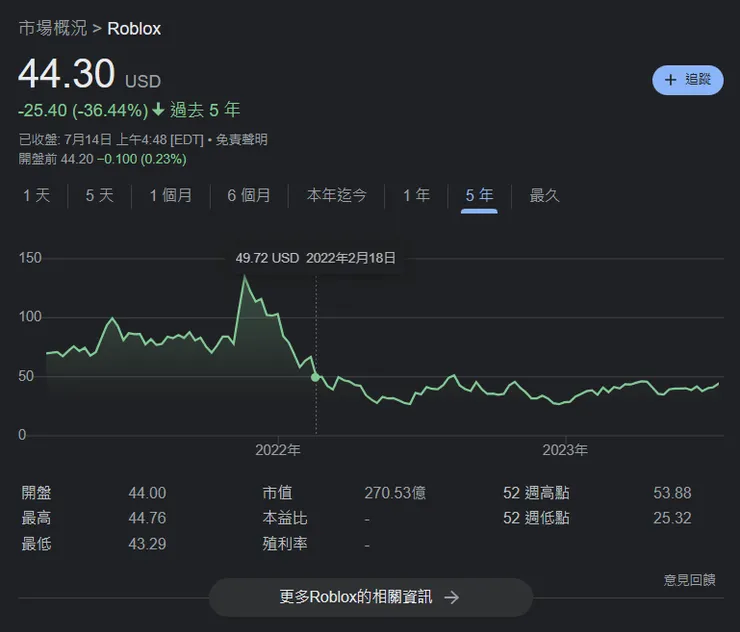Switch chart to the 1 天 tab
This screenshot has height=632, width=740.
point(36,195)
